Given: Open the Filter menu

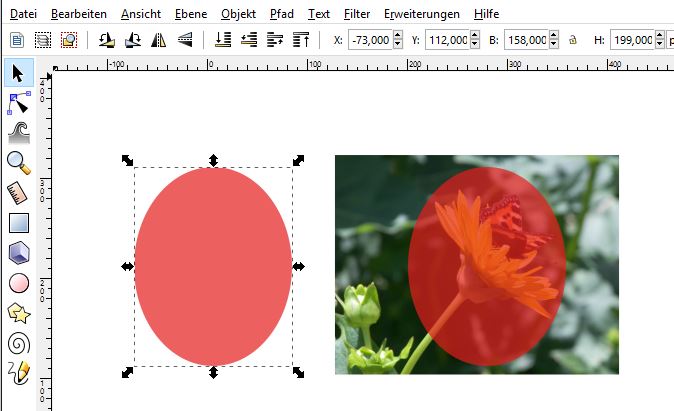Looking at the screenshot, I should coord(357,14).
